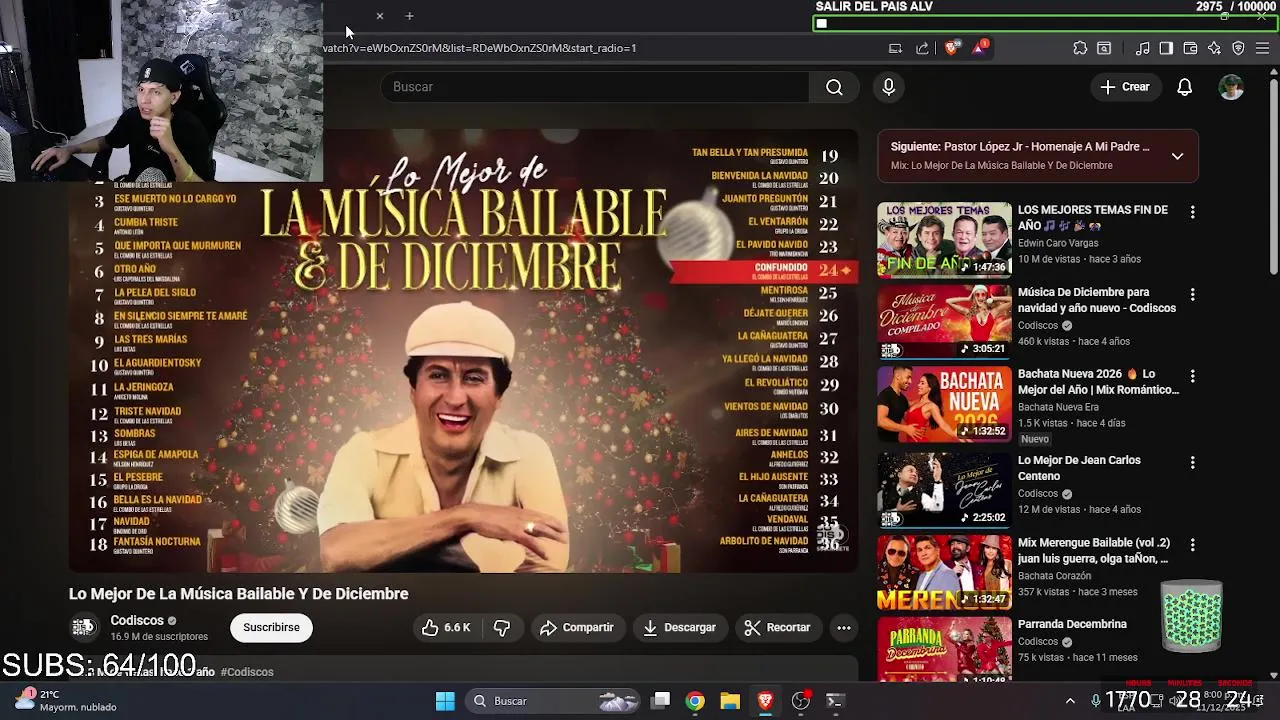
Task: Open Brave browser from taskbar
Action: [765, 701]
